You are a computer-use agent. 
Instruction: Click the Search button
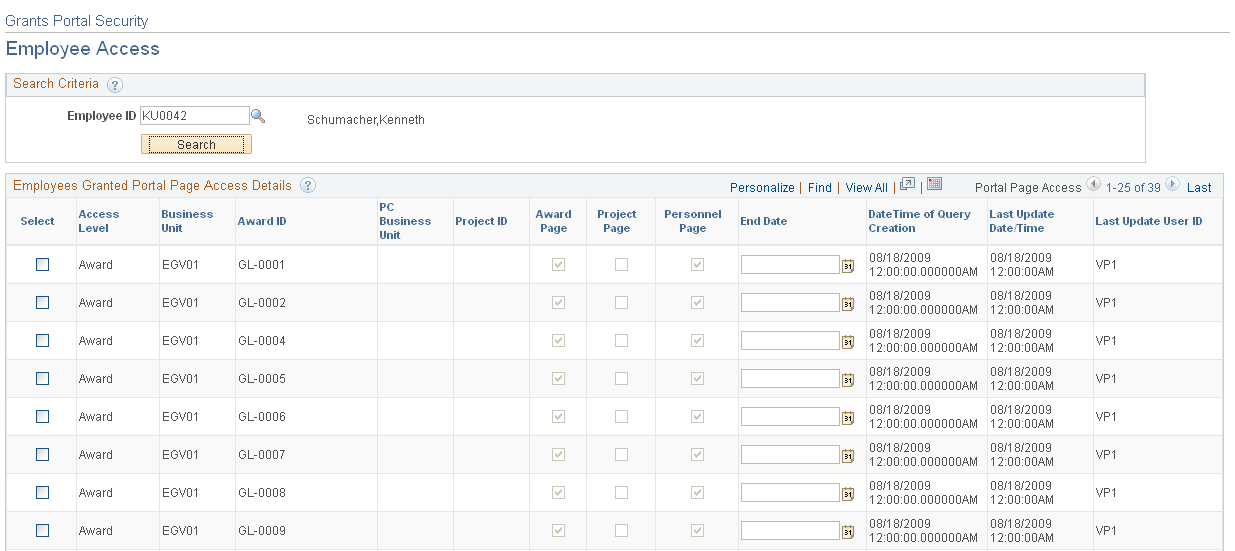click(196, 145)
